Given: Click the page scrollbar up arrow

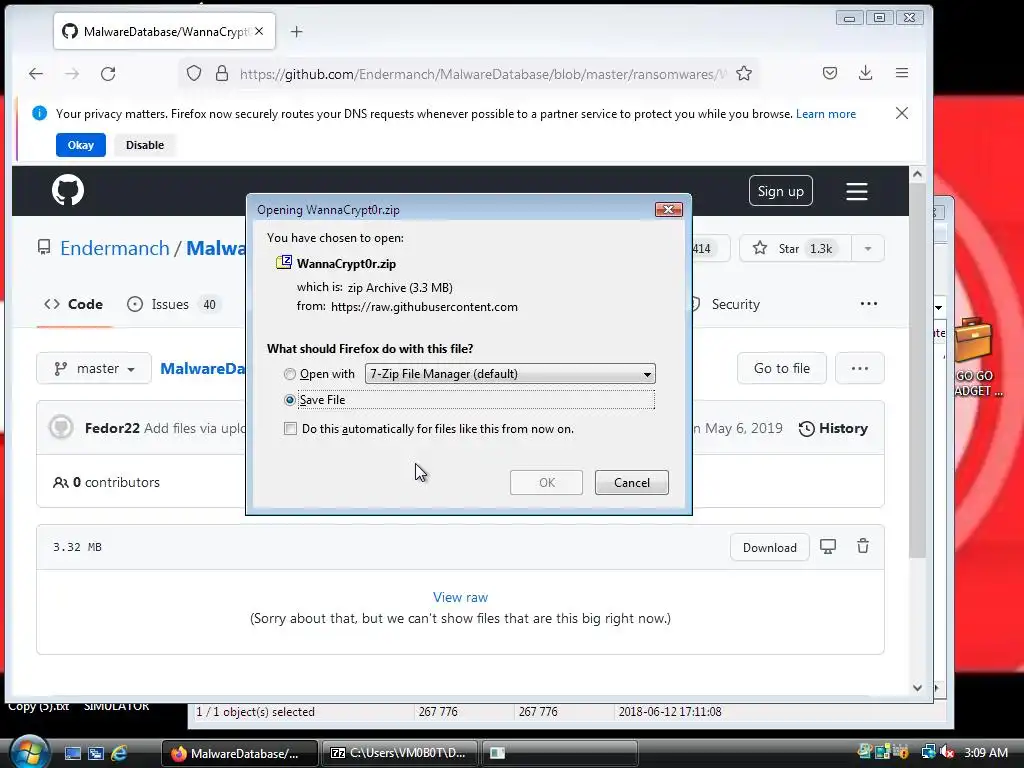Looking at the screenshot, I should (917, 174).
